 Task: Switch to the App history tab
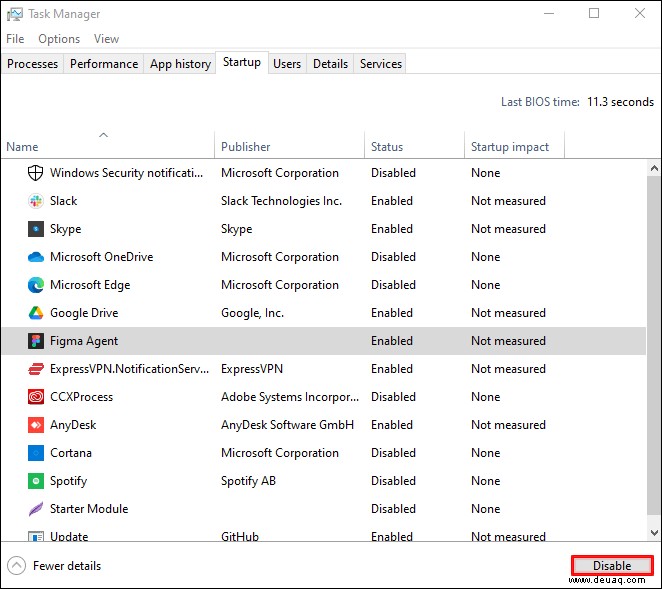180,64
